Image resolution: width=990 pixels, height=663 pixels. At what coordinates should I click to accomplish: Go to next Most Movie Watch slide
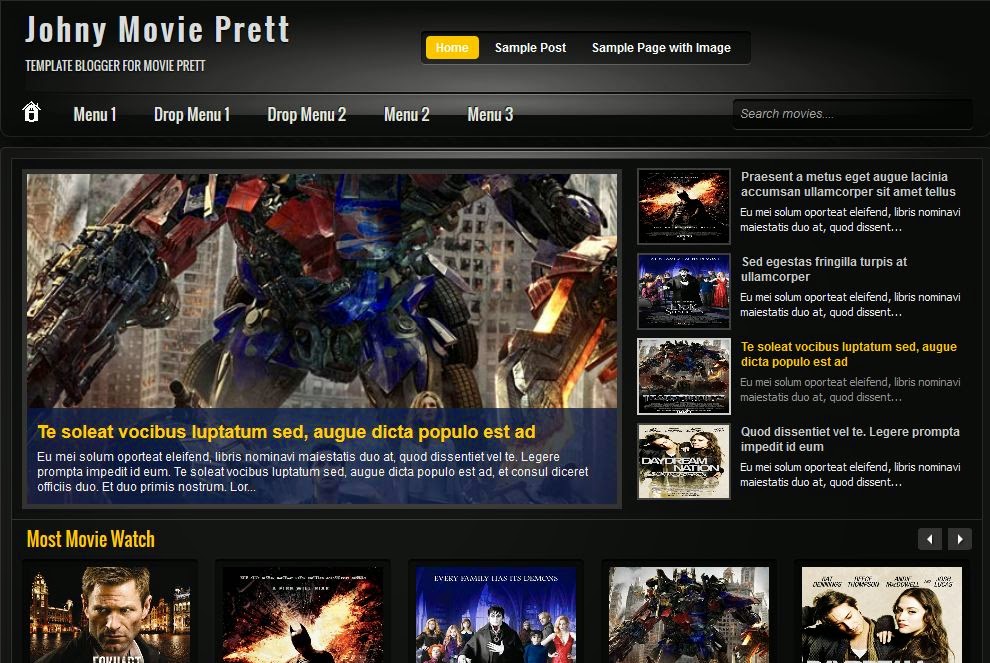(x=960, y=539)
